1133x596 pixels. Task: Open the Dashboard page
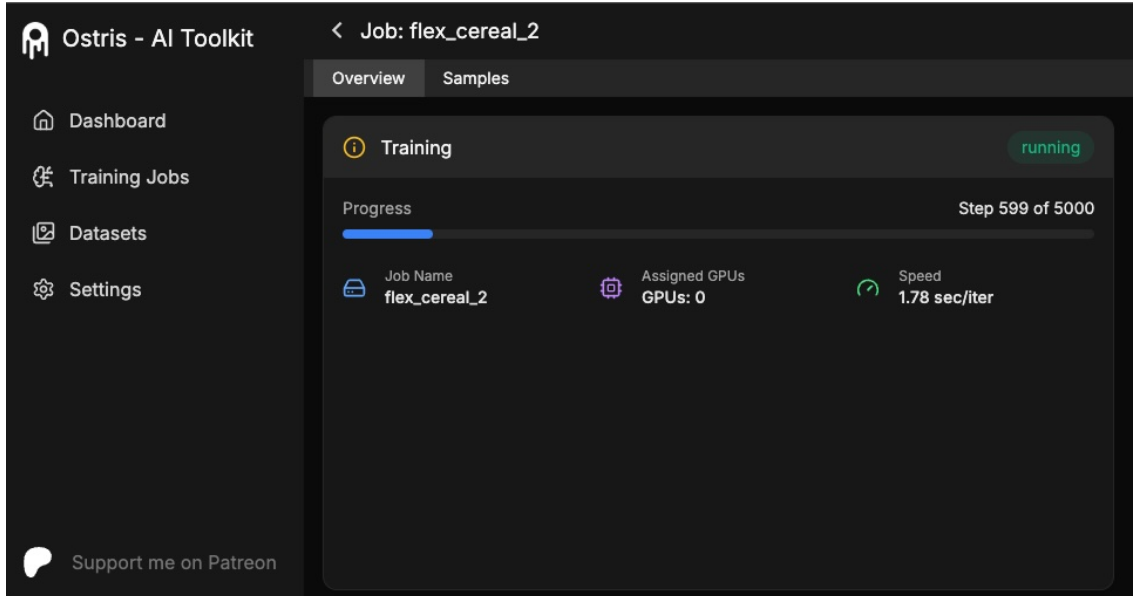117,122
